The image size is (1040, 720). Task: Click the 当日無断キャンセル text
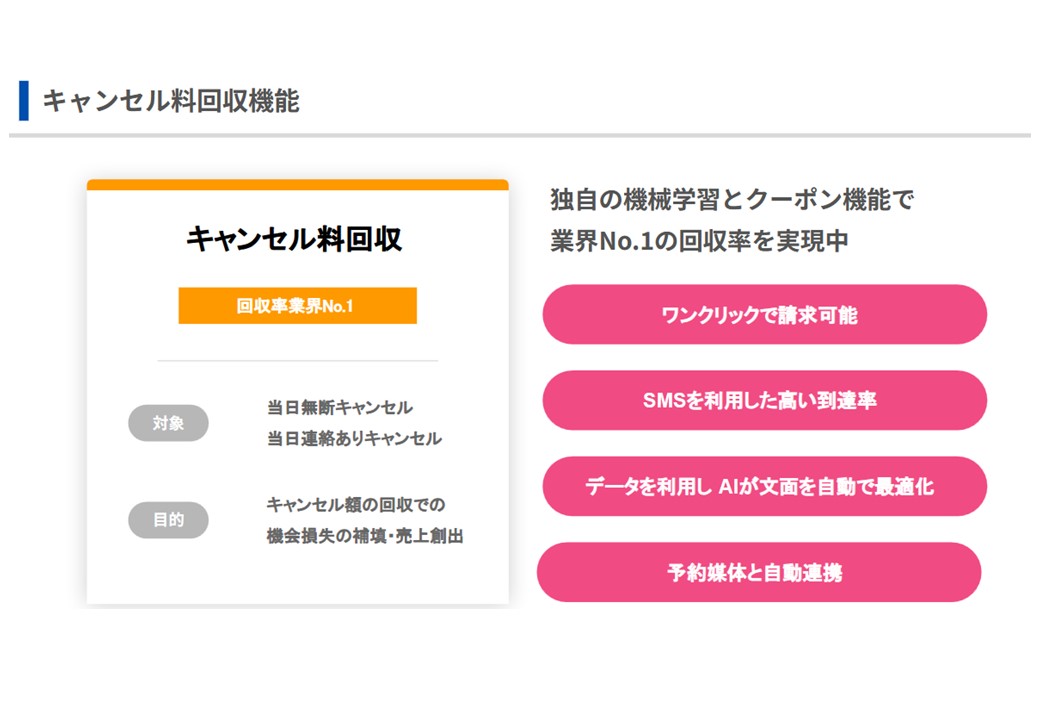tap(340, 407)
